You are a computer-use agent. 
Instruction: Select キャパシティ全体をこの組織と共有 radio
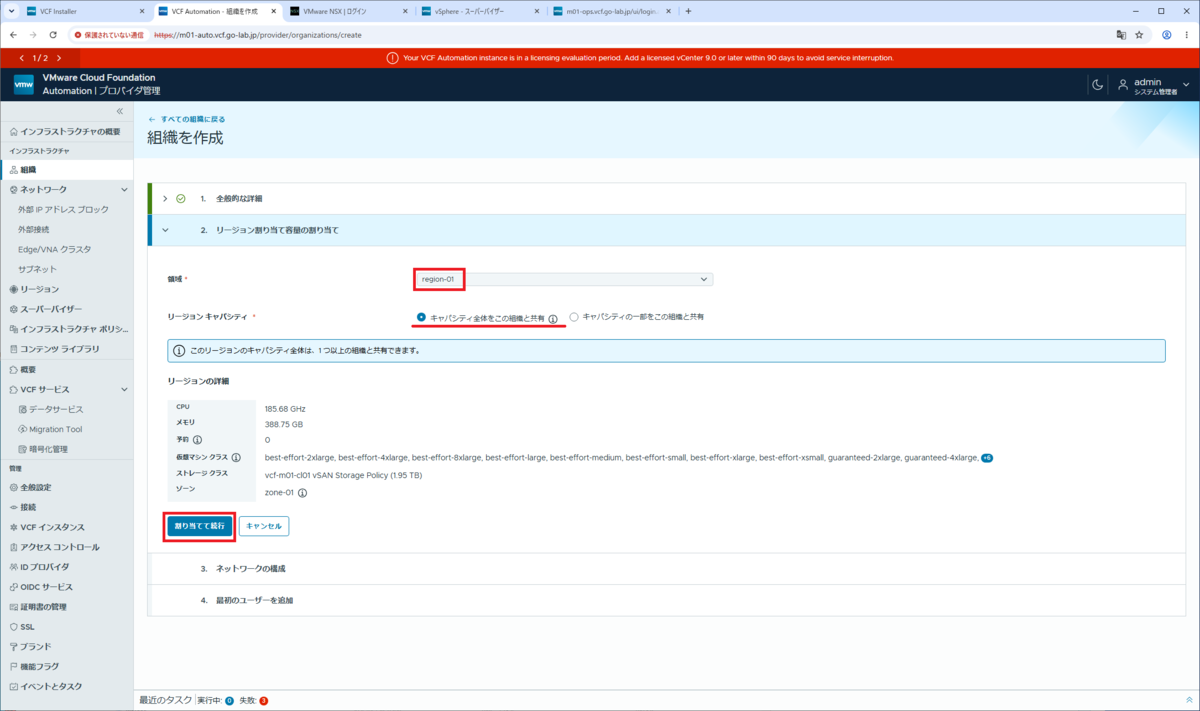421,317
